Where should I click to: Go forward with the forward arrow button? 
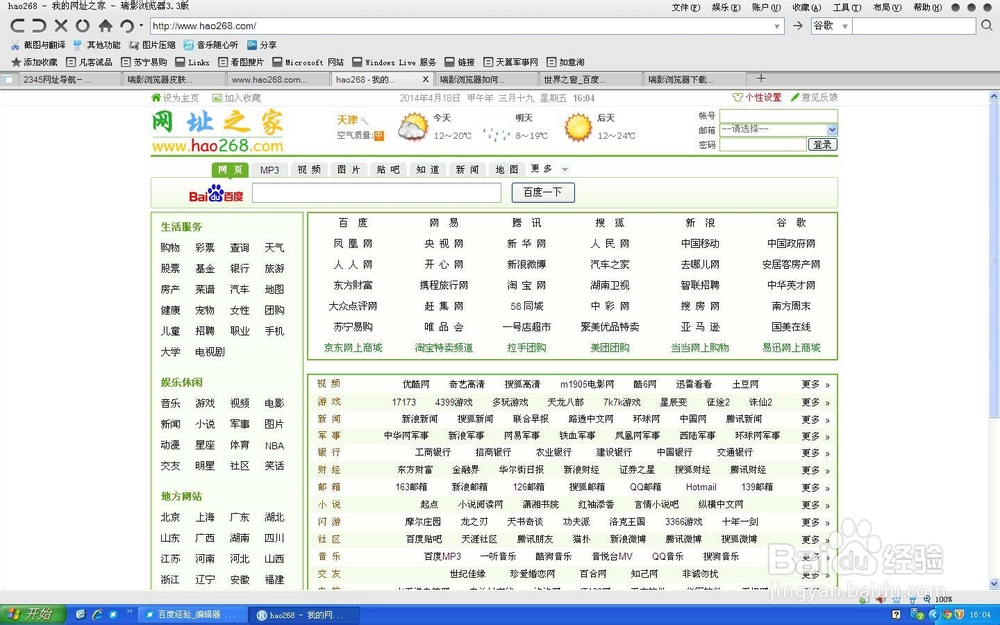pos(39,26)
